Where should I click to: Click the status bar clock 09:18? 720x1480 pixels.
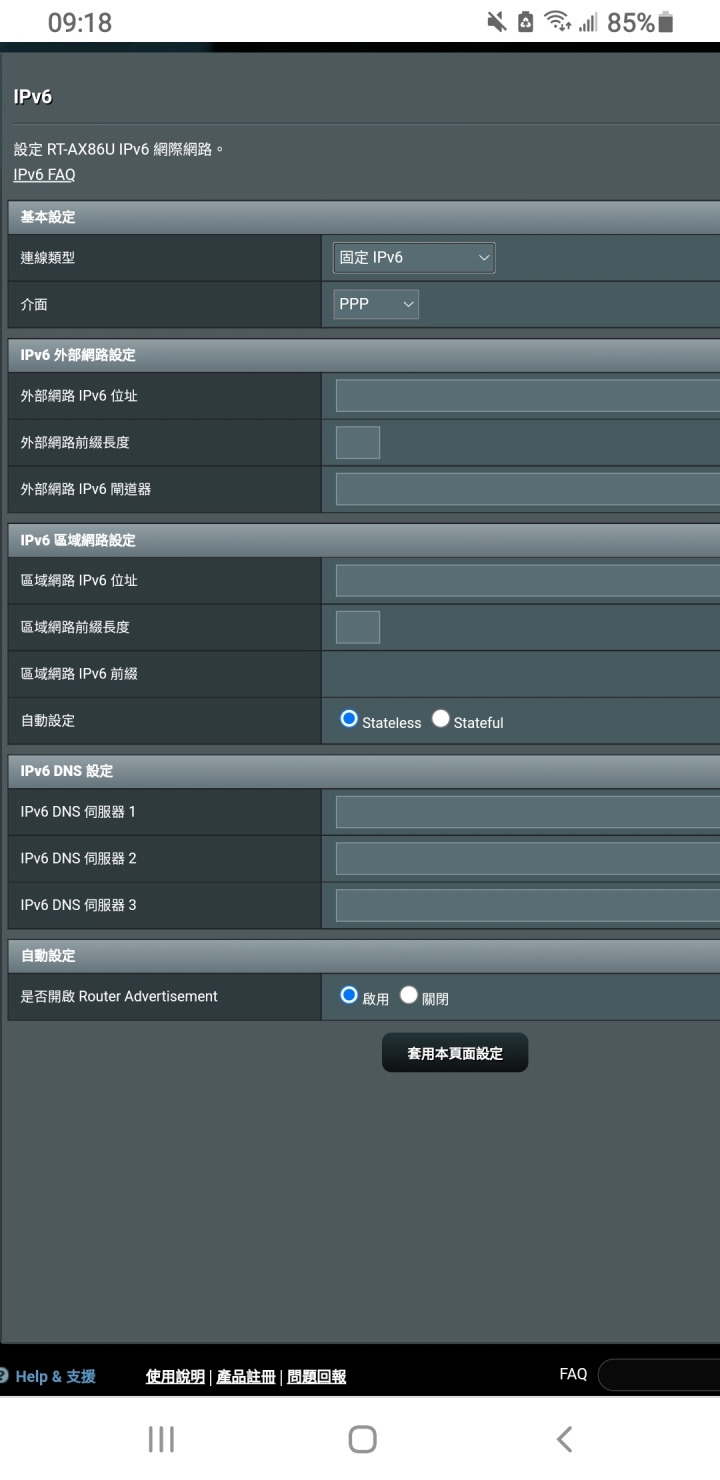pos(80,23)
